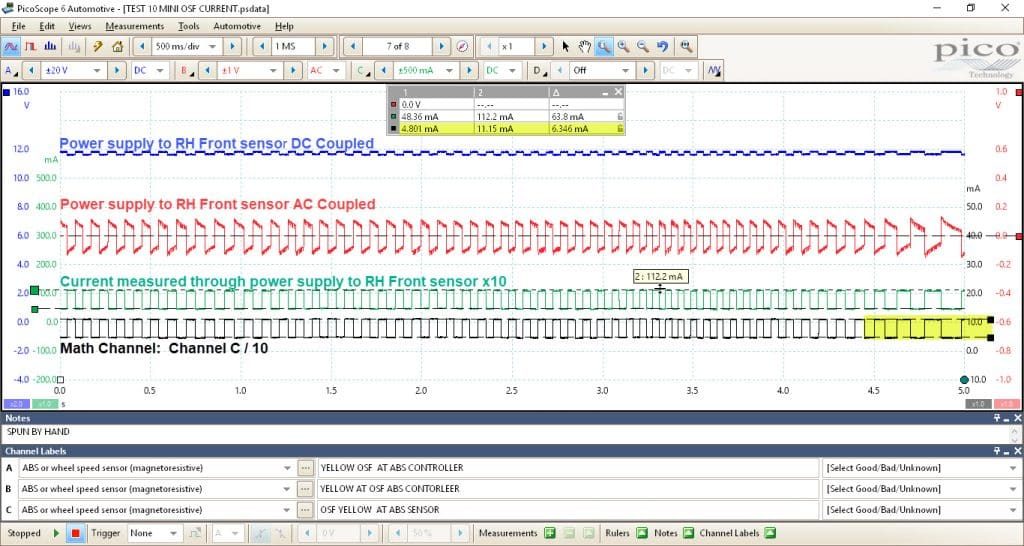This screenshot has height=546, width=1024.
Task: Click the ellipsis button for Channel C label
Action: [304, 509]
